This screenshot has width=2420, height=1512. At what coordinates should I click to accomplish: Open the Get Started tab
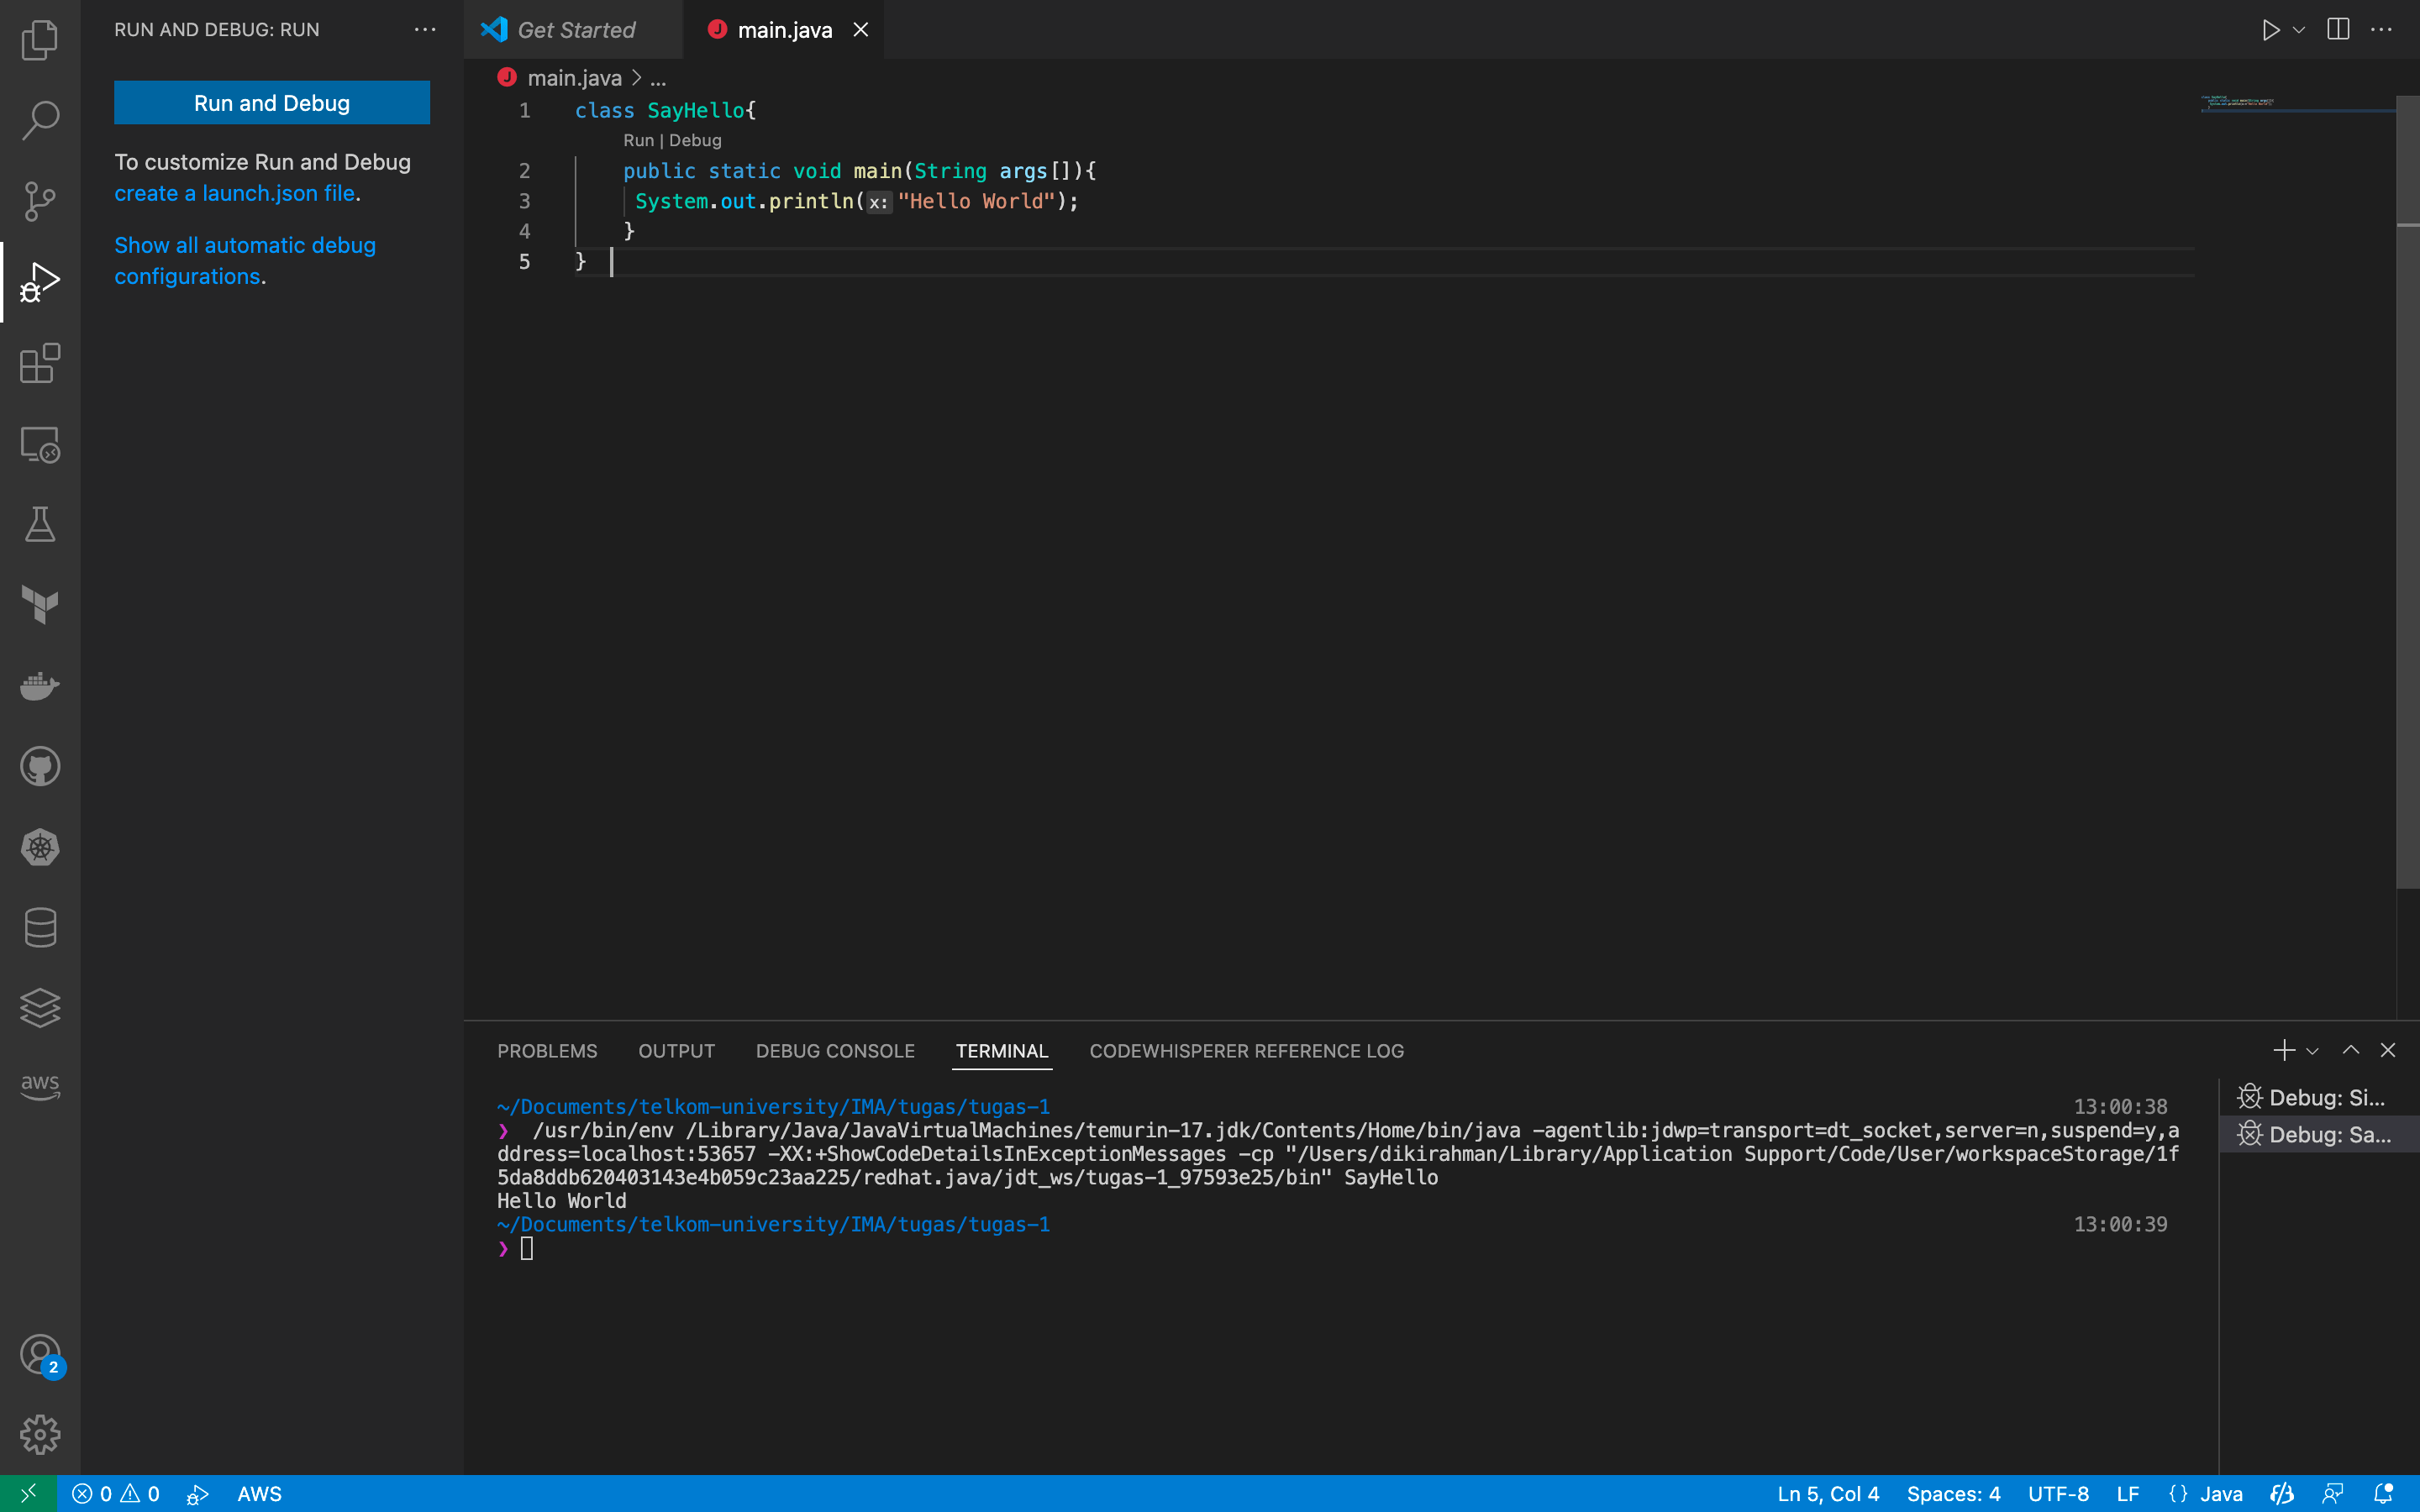coord(575,29)
